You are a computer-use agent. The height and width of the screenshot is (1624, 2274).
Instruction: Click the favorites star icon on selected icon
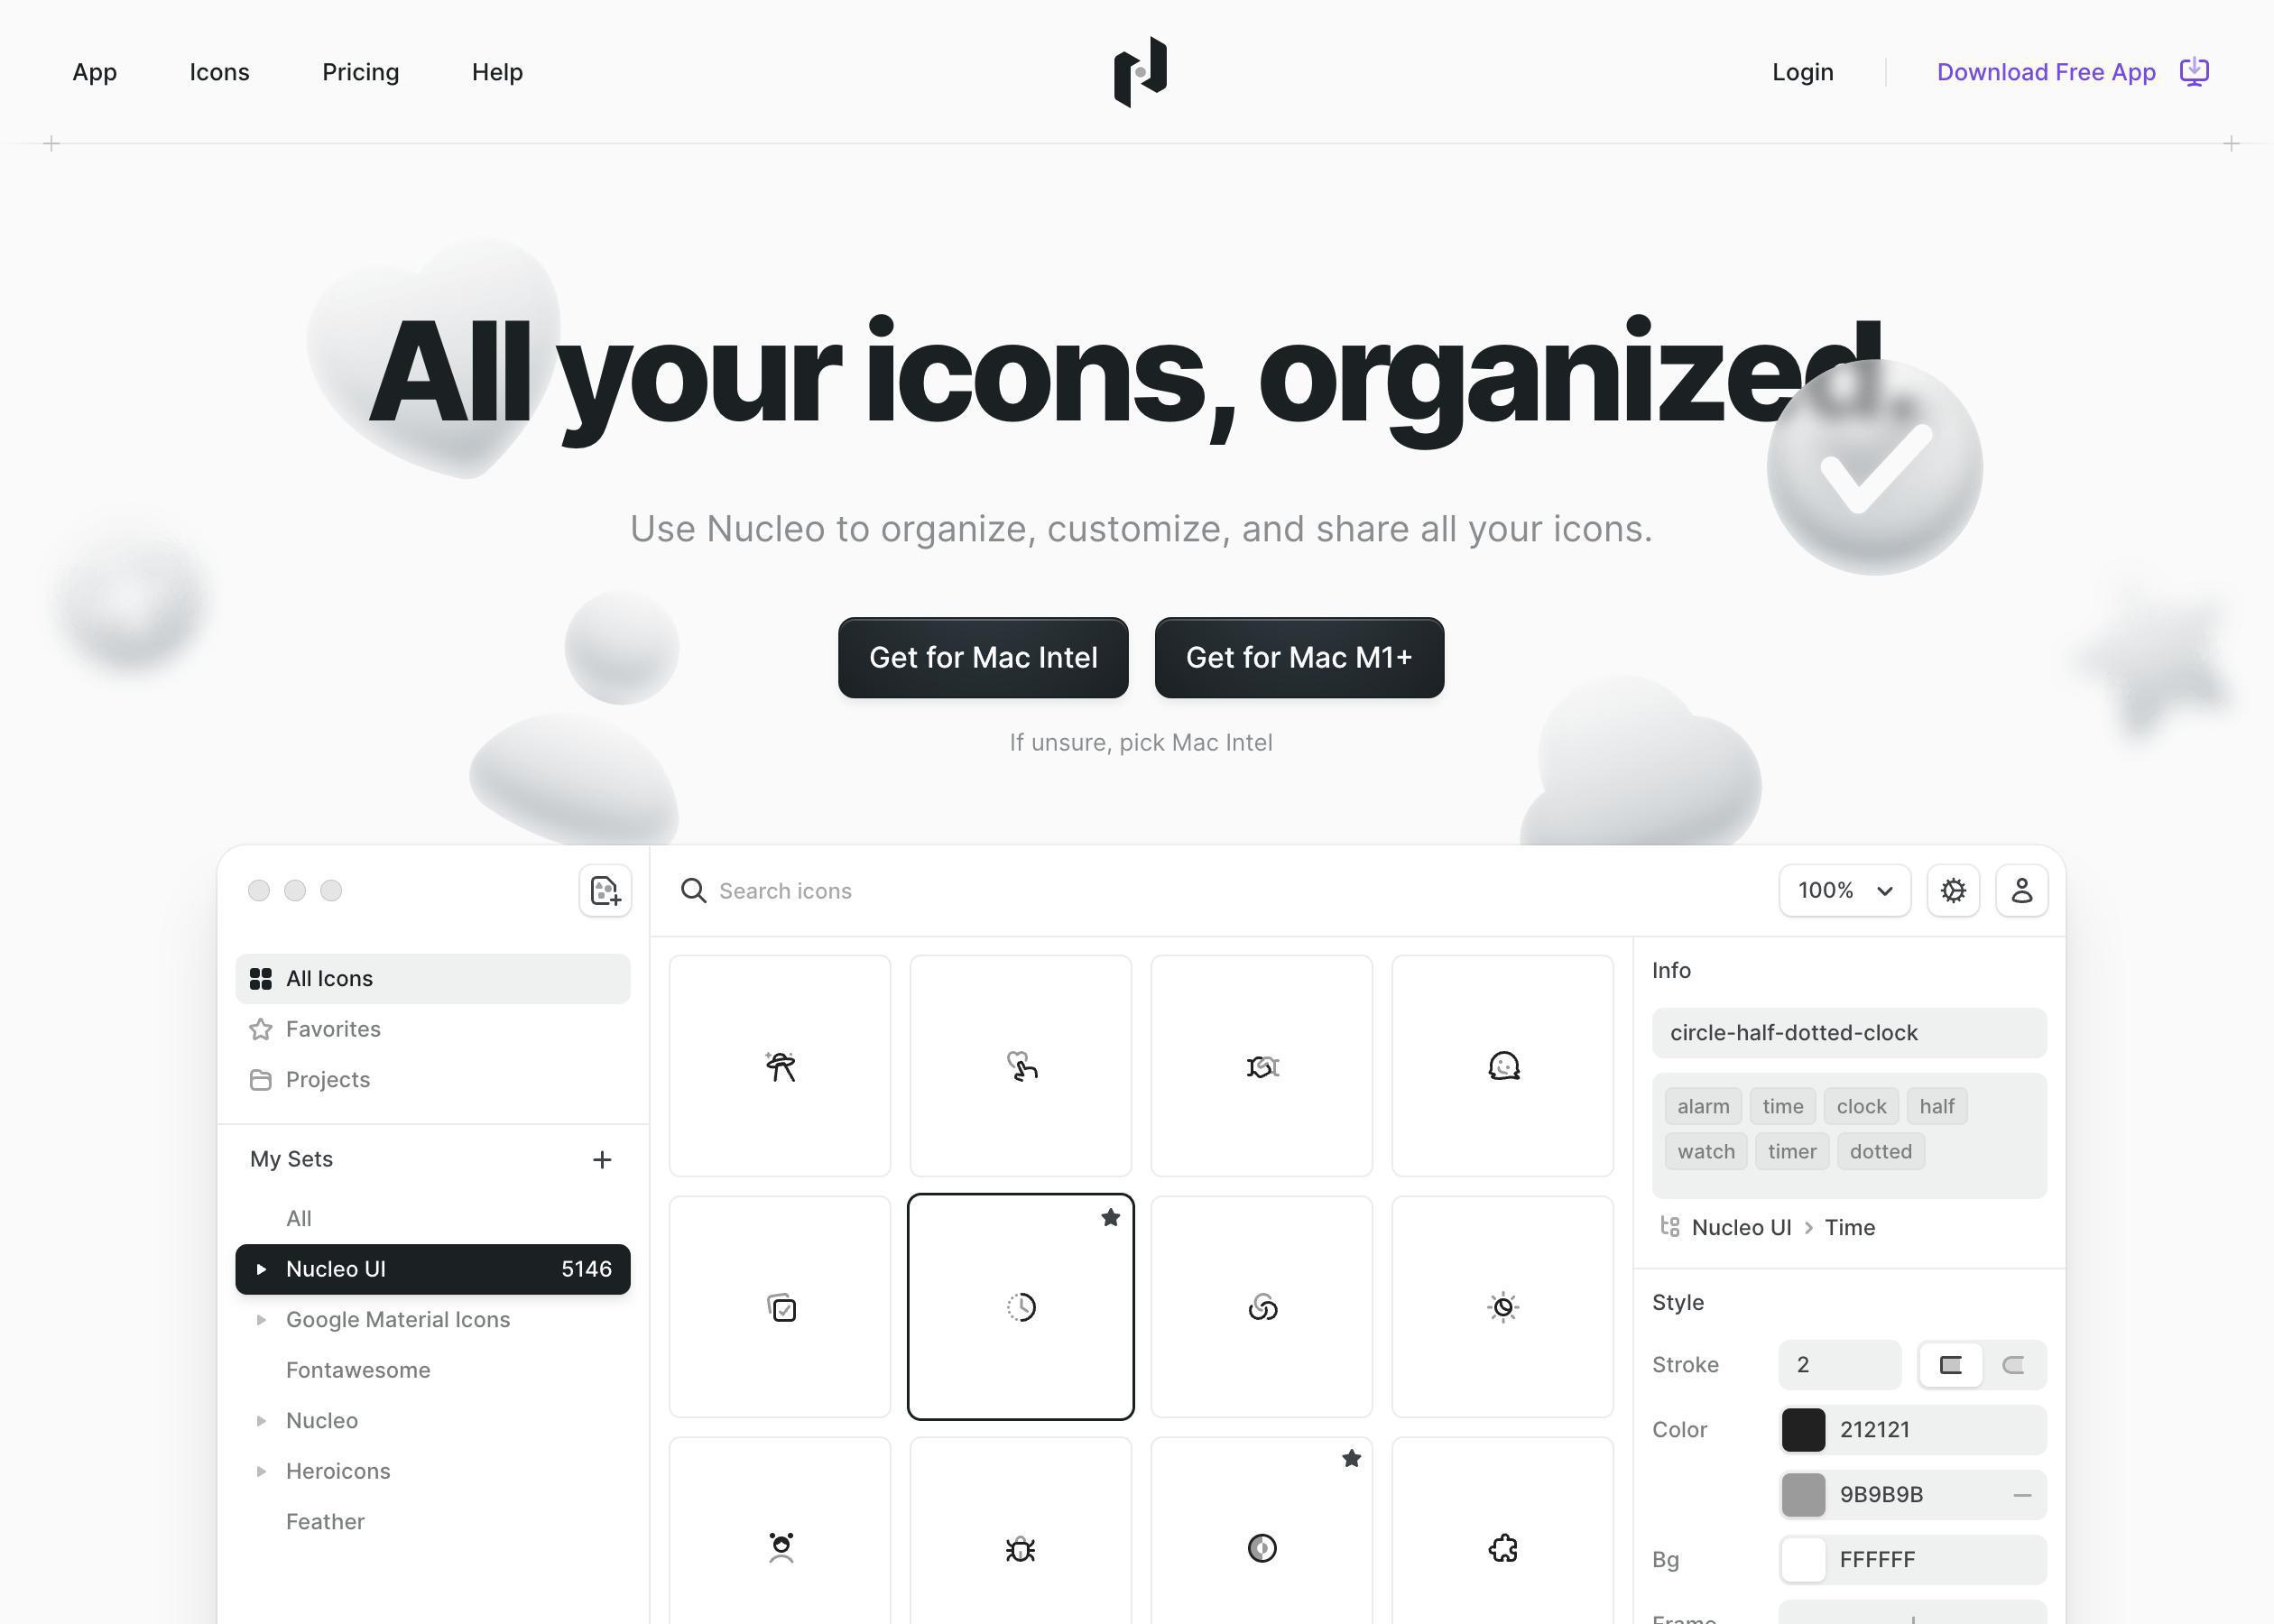pyautogui.click(x=1109, y=1216)
